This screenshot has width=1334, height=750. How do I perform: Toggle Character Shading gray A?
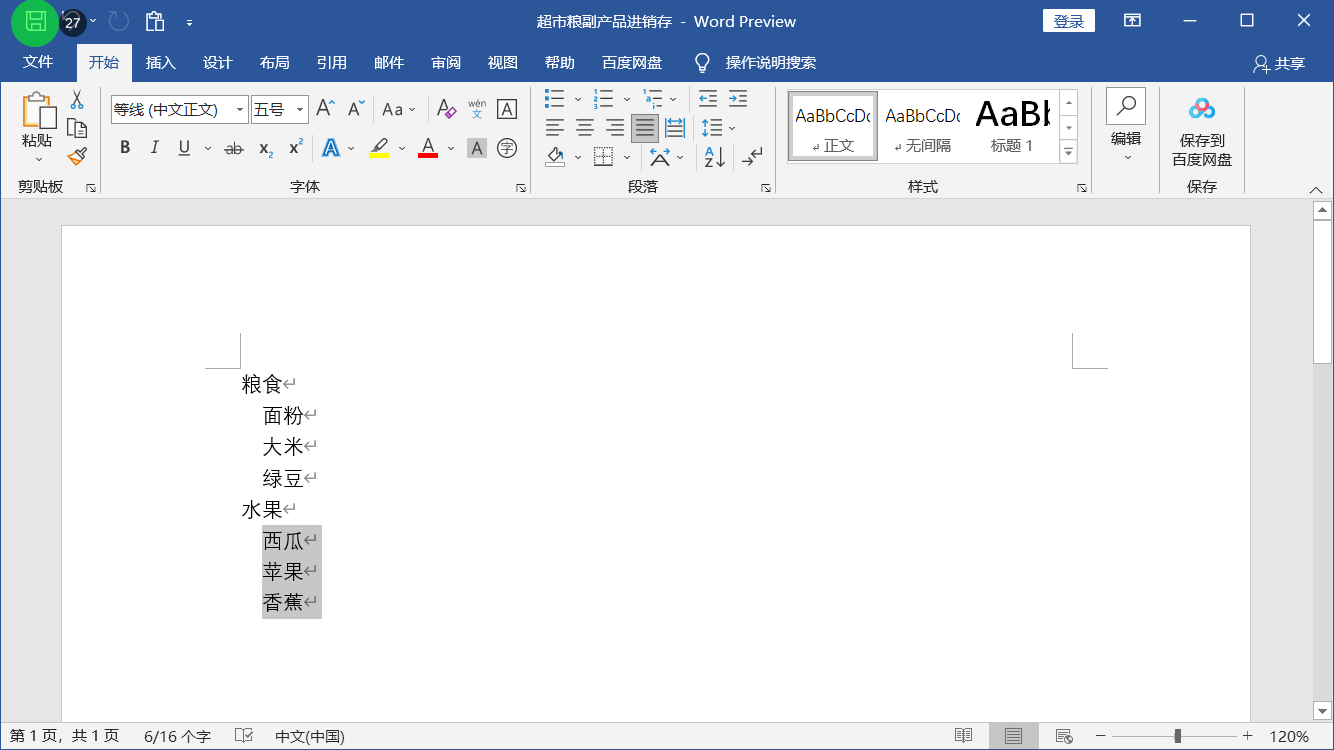click(477, 148)
